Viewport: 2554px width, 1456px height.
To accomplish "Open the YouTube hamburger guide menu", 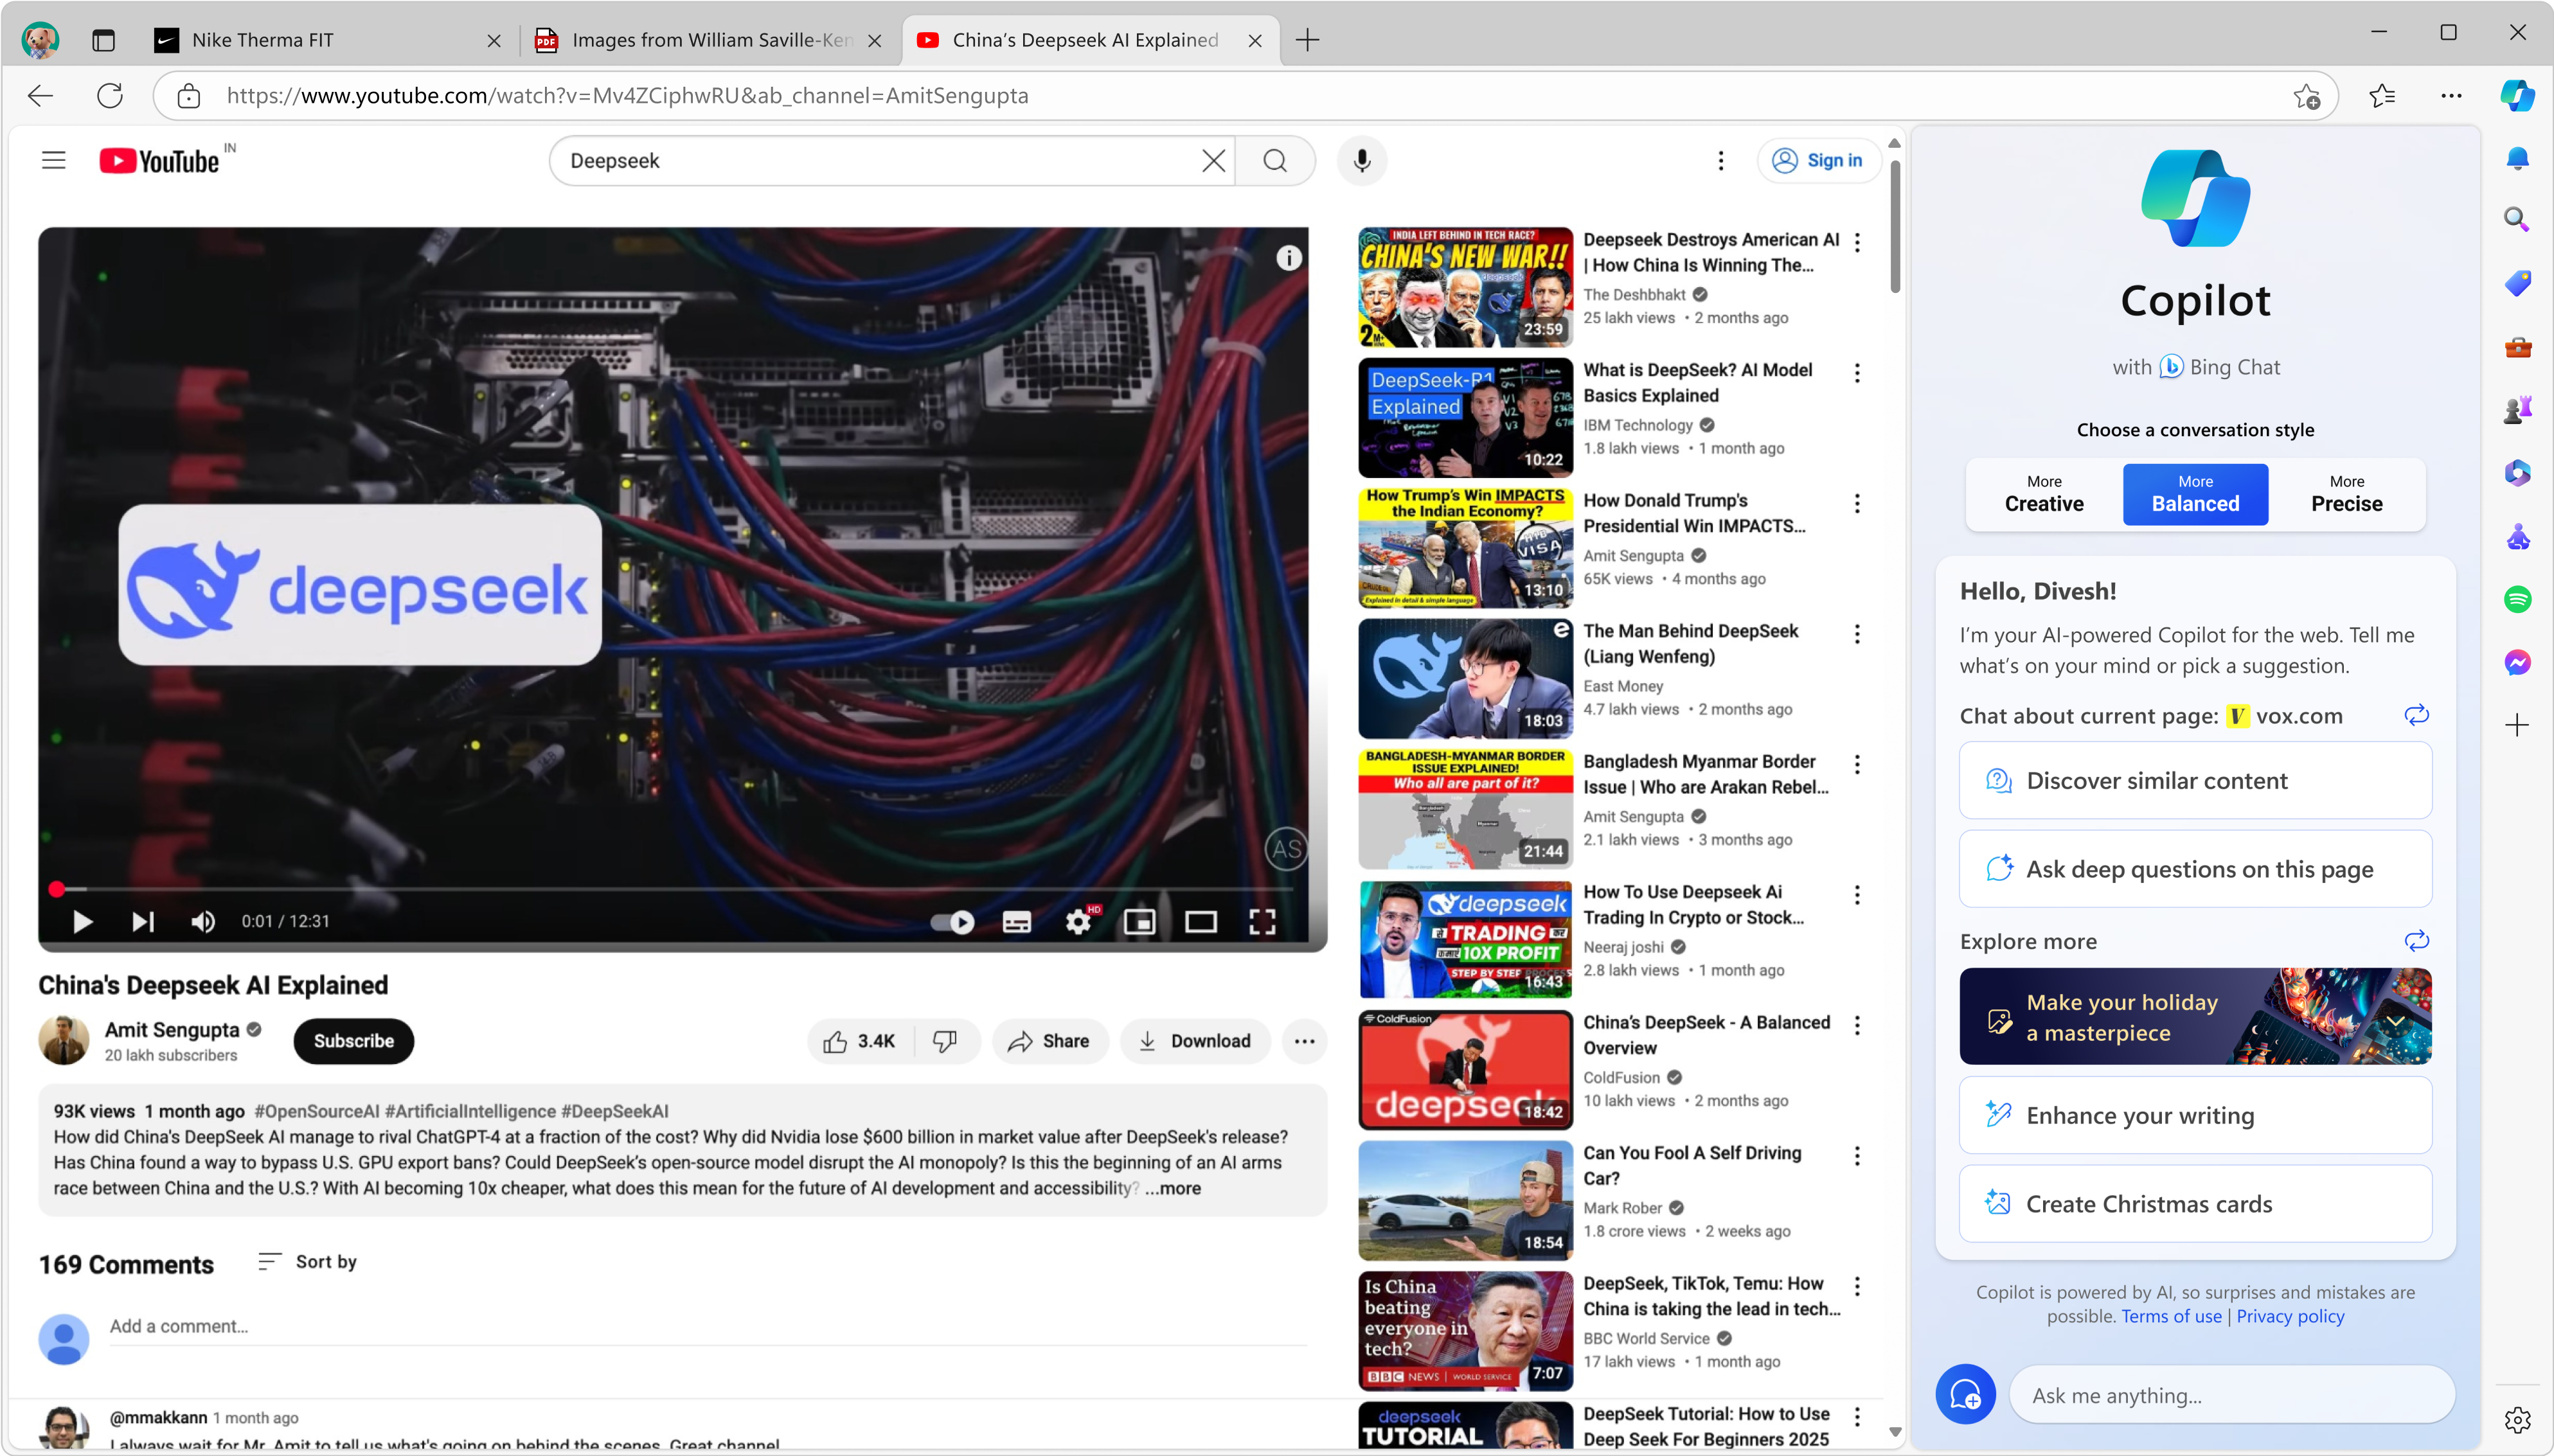I will [54, 161].
